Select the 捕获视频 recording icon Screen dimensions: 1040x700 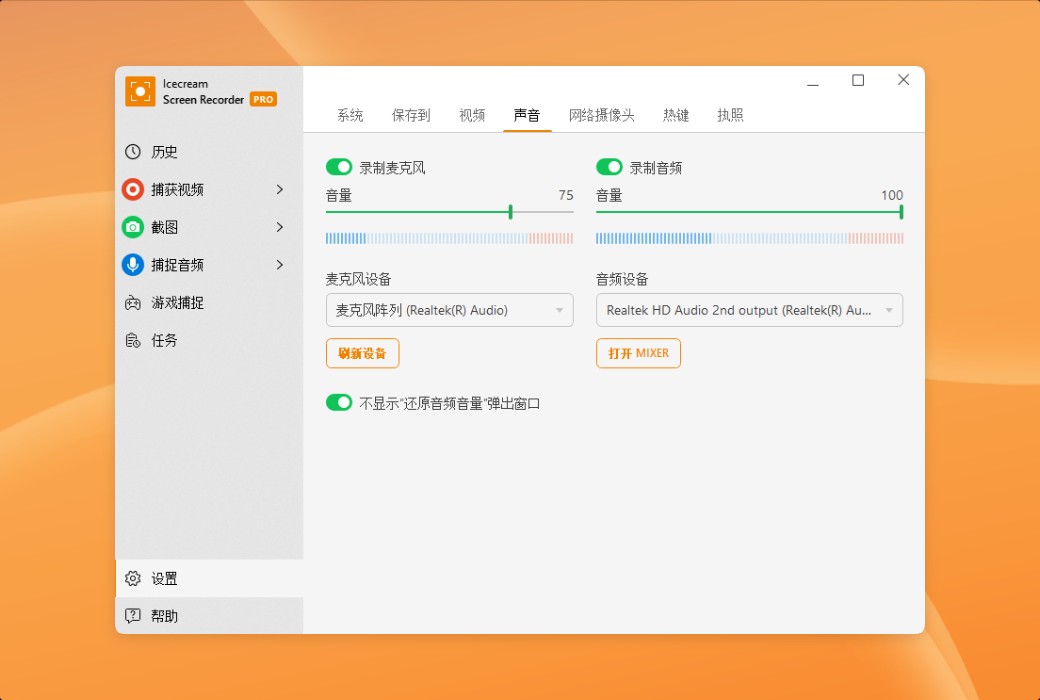point(133,189)
